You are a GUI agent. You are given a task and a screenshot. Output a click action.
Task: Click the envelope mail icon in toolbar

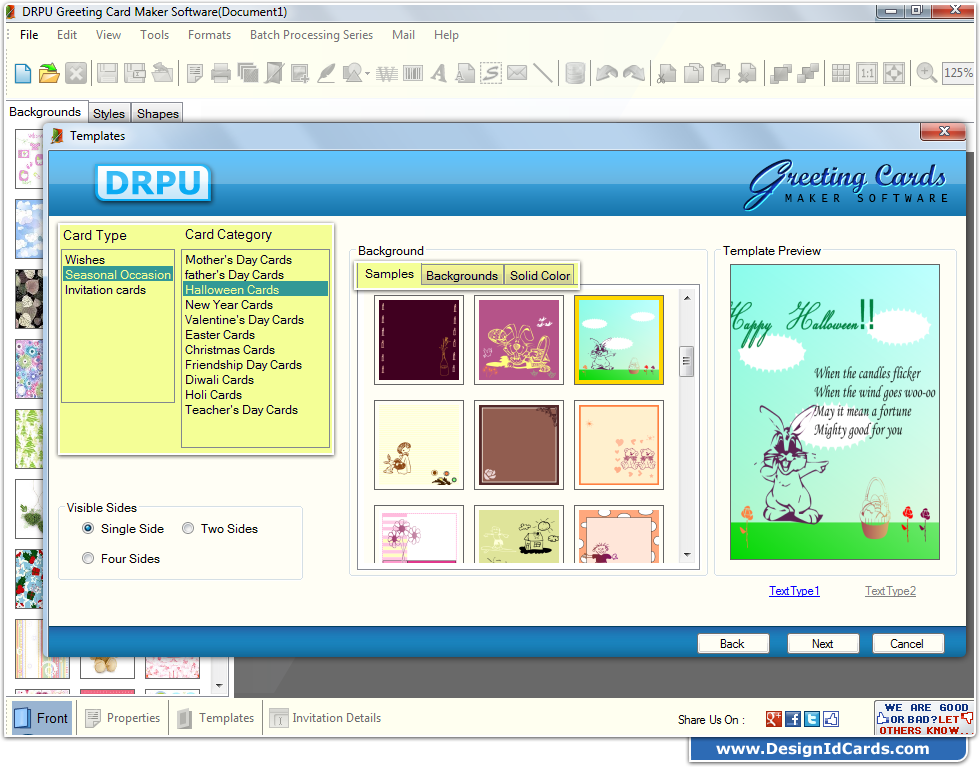click(x=517, y=73)
